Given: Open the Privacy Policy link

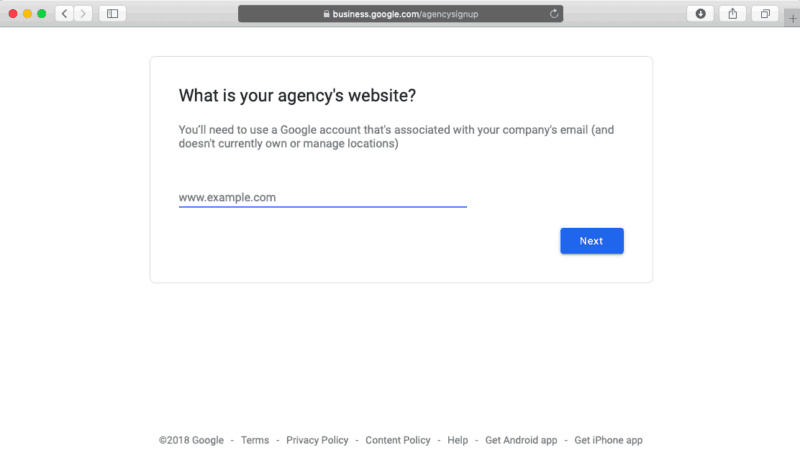Looking at the screenshot, I should tap(317, 440).
